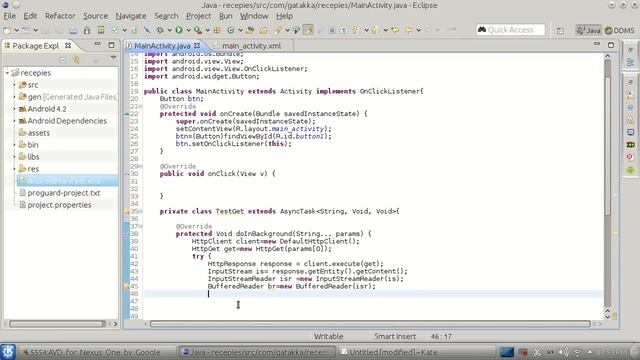Click the volume speaker tray icon
Screen dimensions: 640x360
[564, 352]
